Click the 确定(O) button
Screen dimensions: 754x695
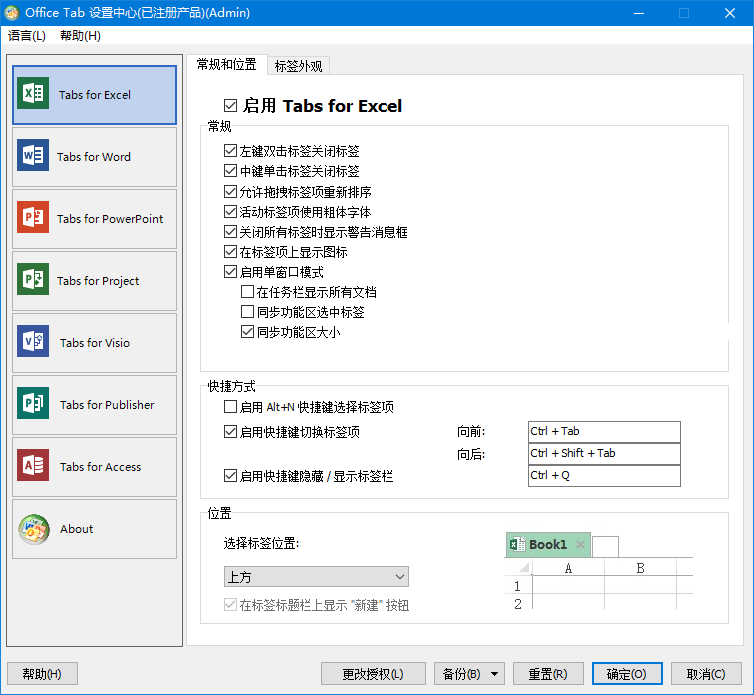coord(627,674)
